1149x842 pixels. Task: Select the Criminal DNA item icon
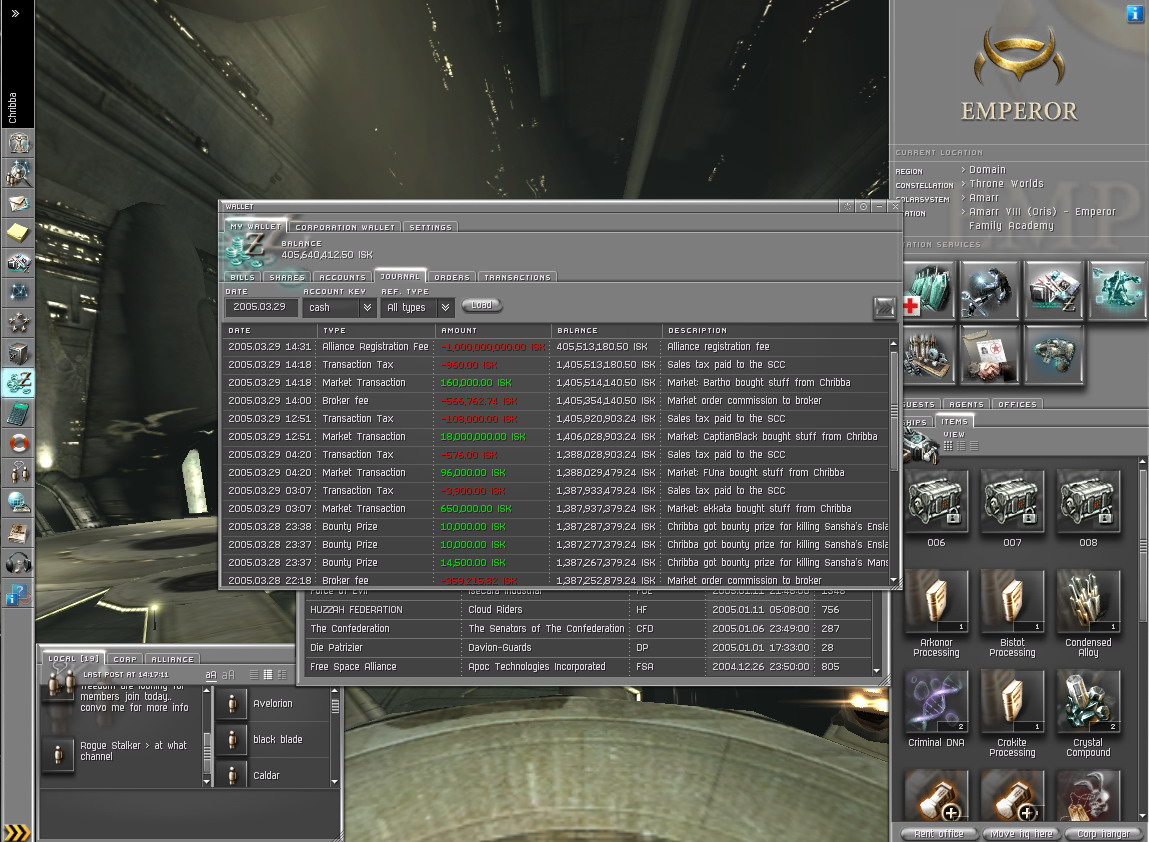point(936,701)
